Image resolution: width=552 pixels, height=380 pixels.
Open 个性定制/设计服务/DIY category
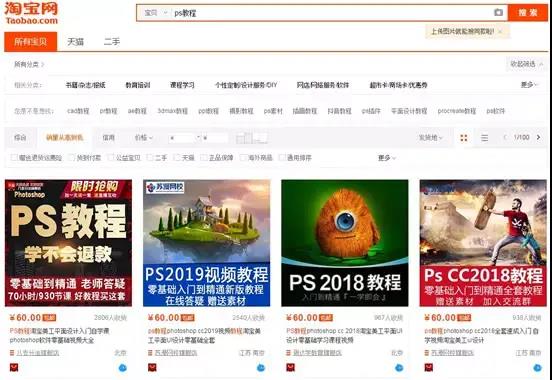pyautogui.click(x=246, y=85)
